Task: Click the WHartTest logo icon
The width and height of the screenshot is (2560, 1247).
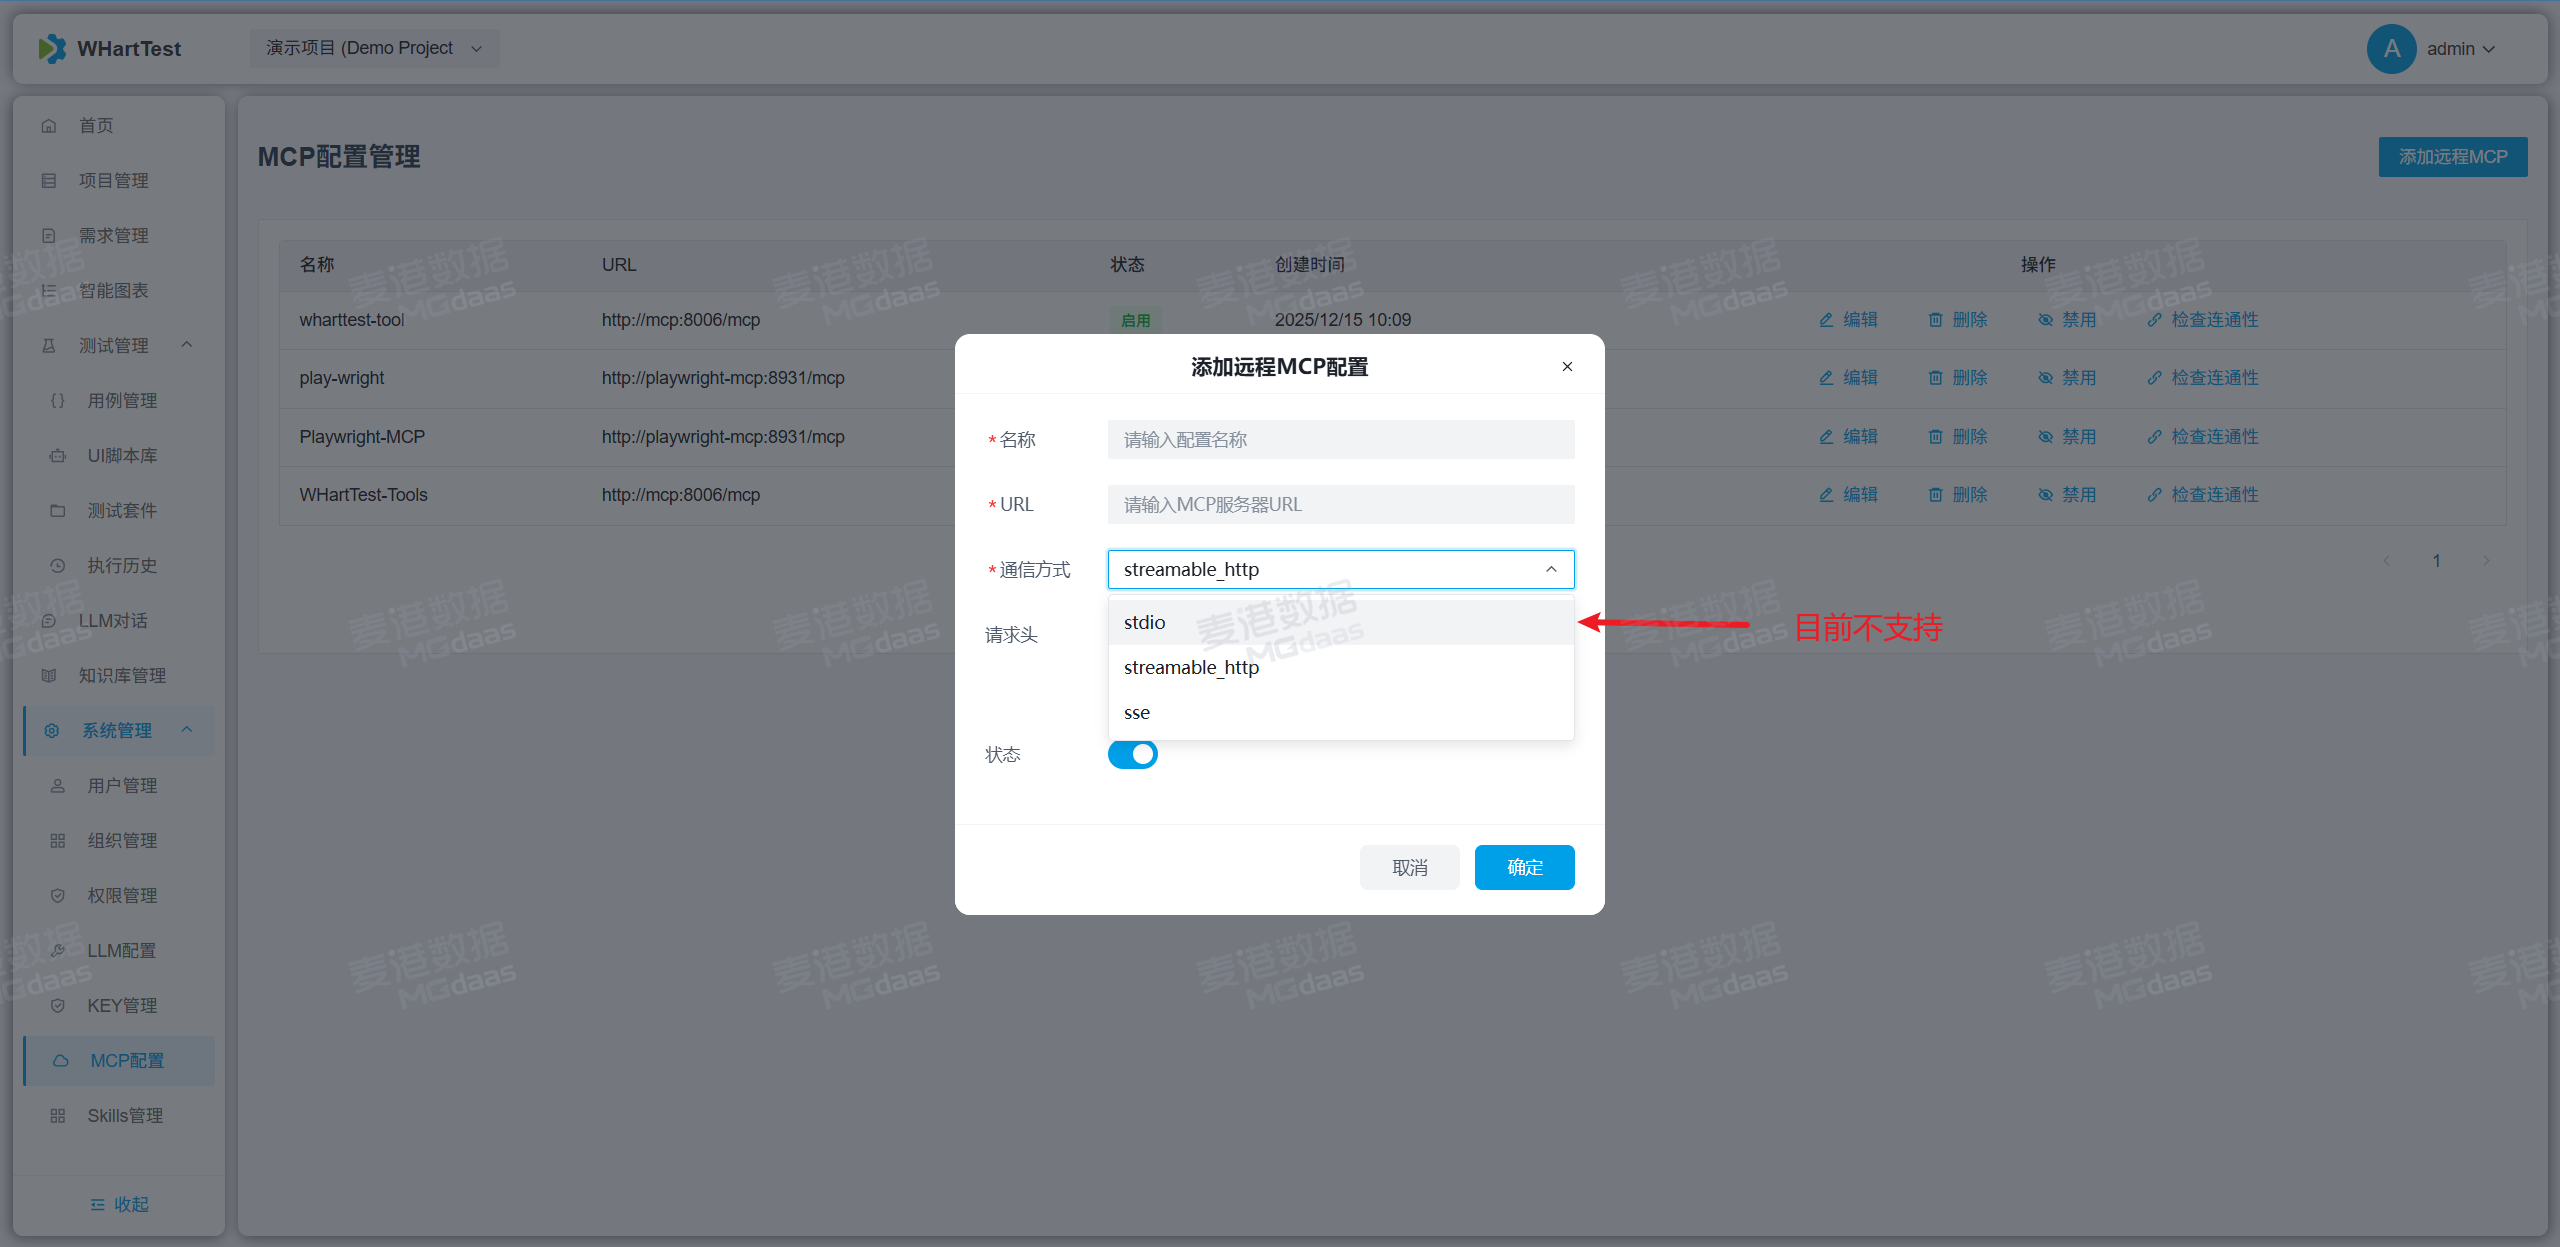Action: point(52,48)
